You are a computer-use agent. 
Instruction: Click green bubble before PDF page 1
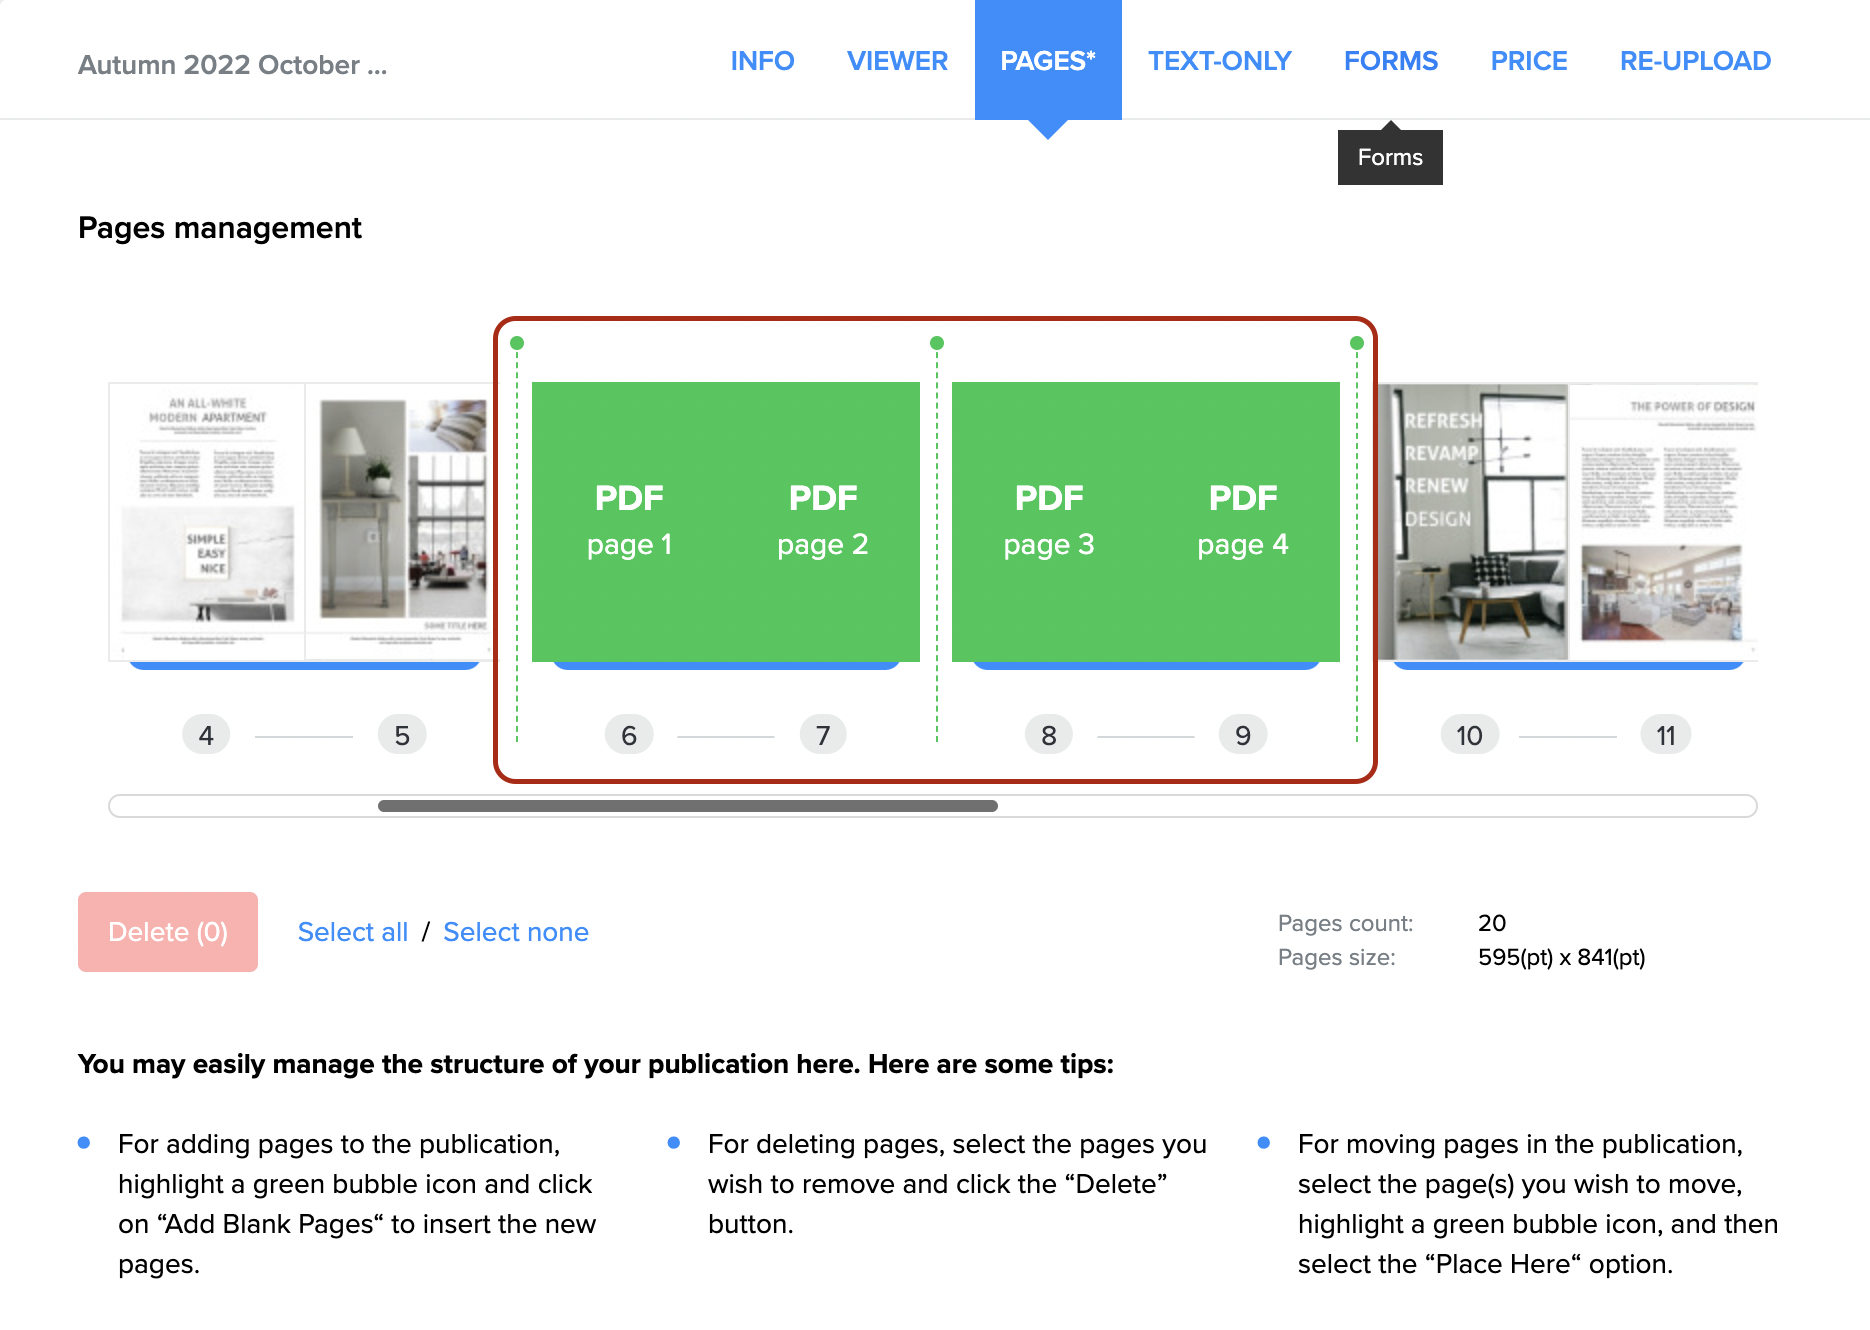pyautogui.click(x=517, y=343)
